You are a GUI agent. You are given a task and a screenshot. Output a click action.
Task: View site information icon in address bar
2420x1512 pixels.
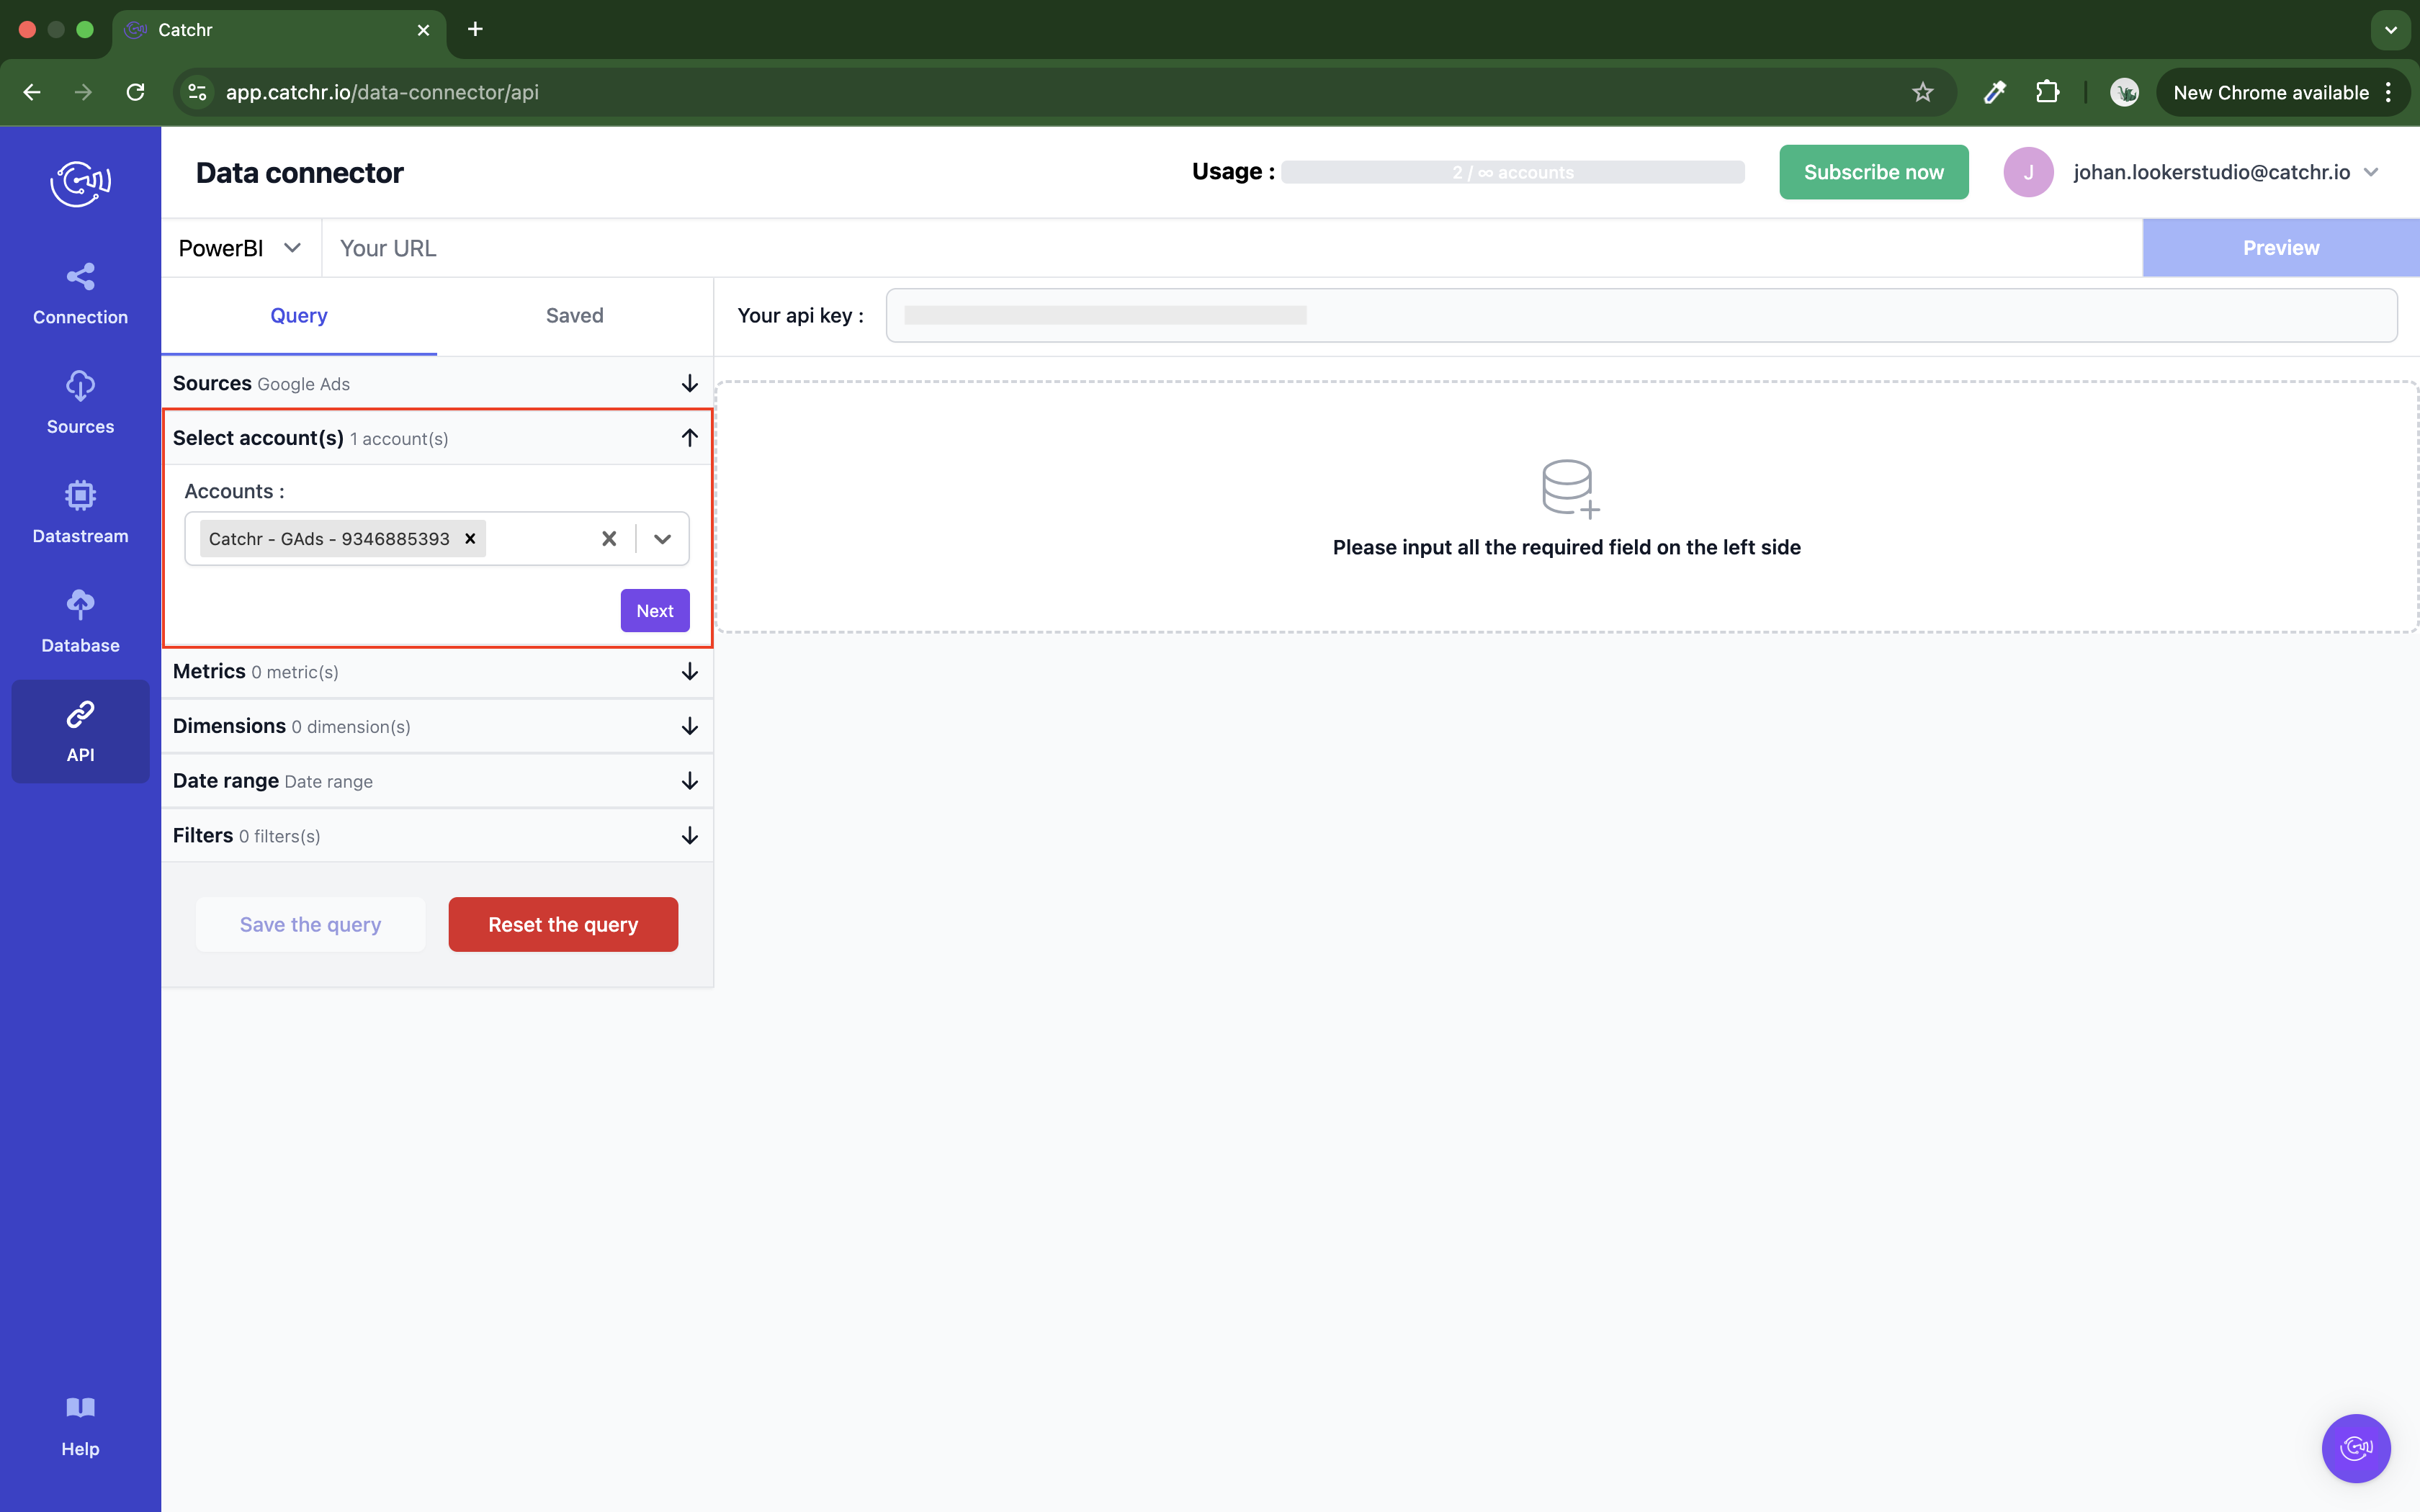(x=198, y=92)
